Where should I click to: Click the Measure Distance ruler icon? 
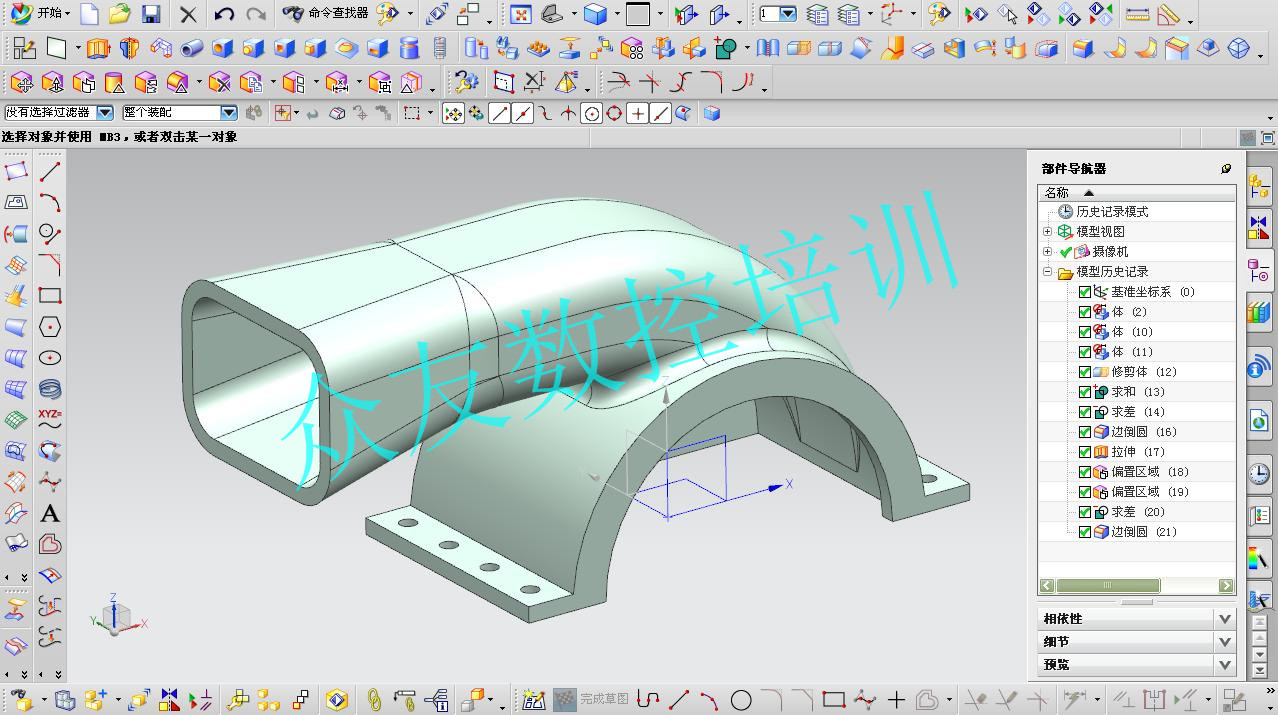pyautogui.click(x=1137, y=14)
